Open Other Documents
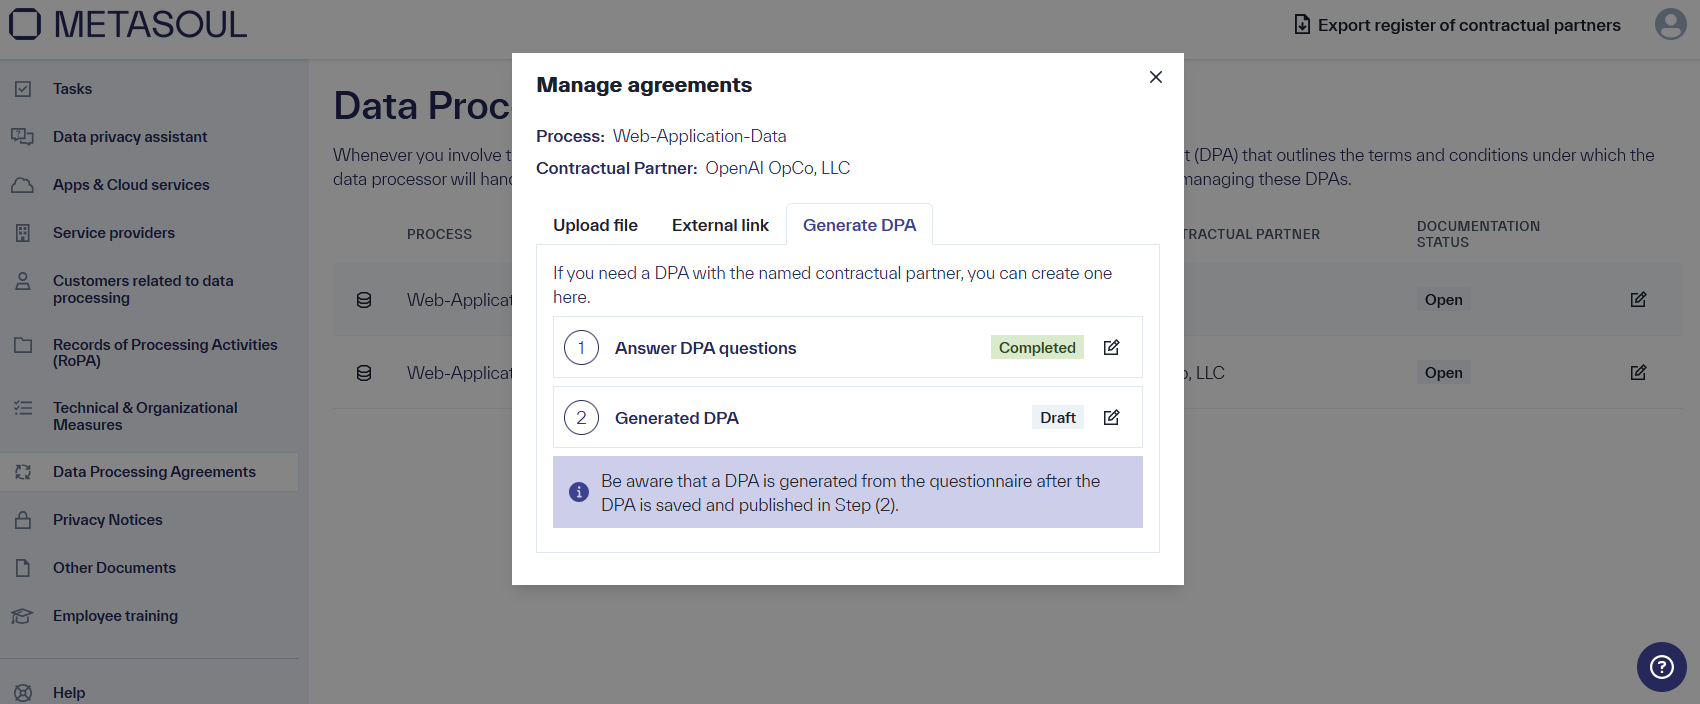The image size is (1700, 704). pyautogui.click(x=114, y=568)
